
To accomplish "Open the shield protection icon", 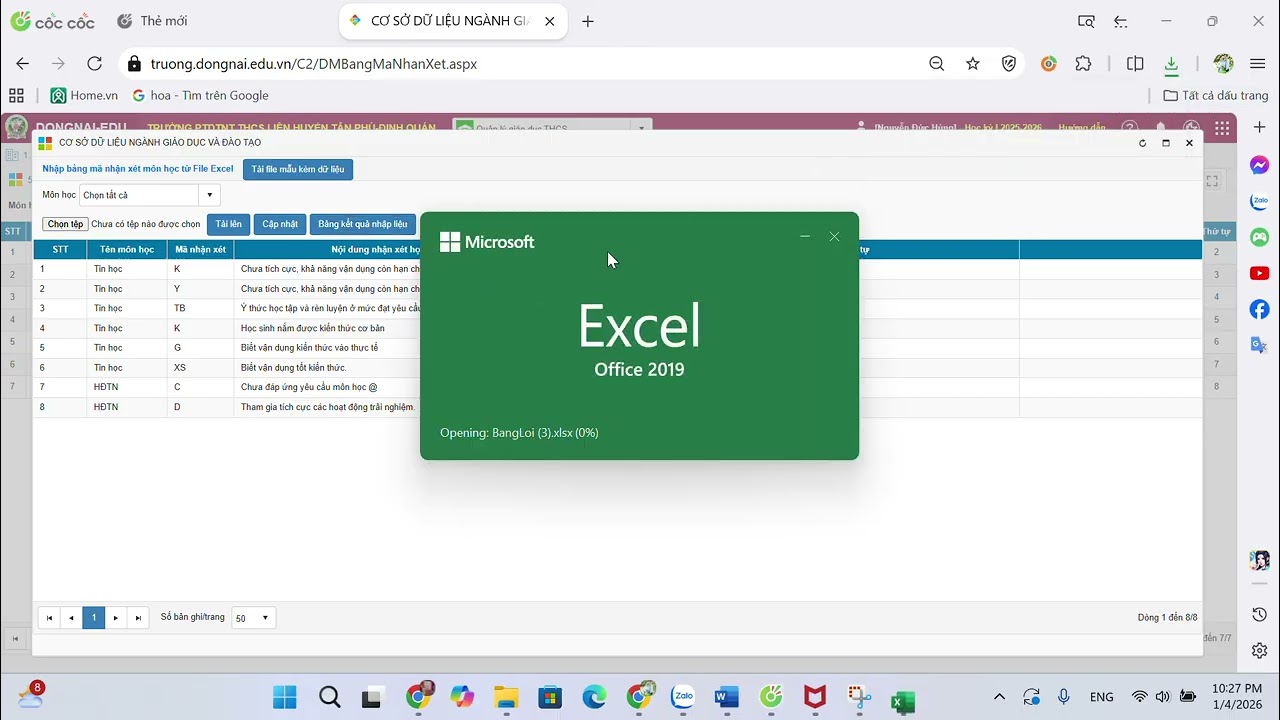I will click(x=1009, y=63).
